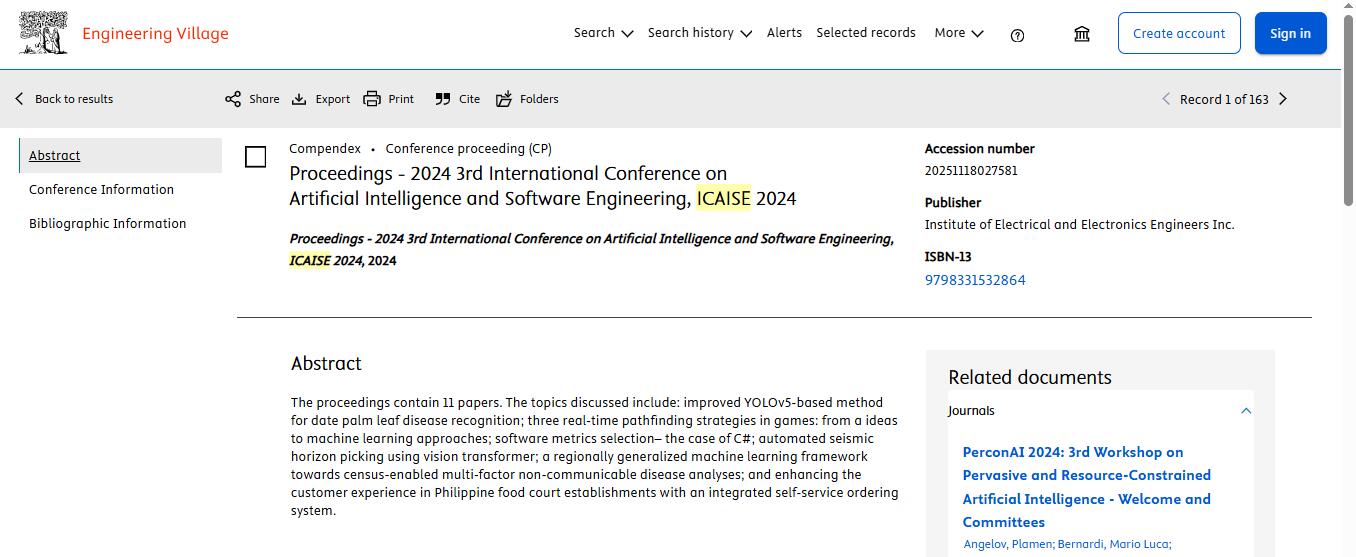Image resolution: width=1356 pixels, height=557 pixels.
Task: Open the Search history dropdown
Action: (699, 33)
